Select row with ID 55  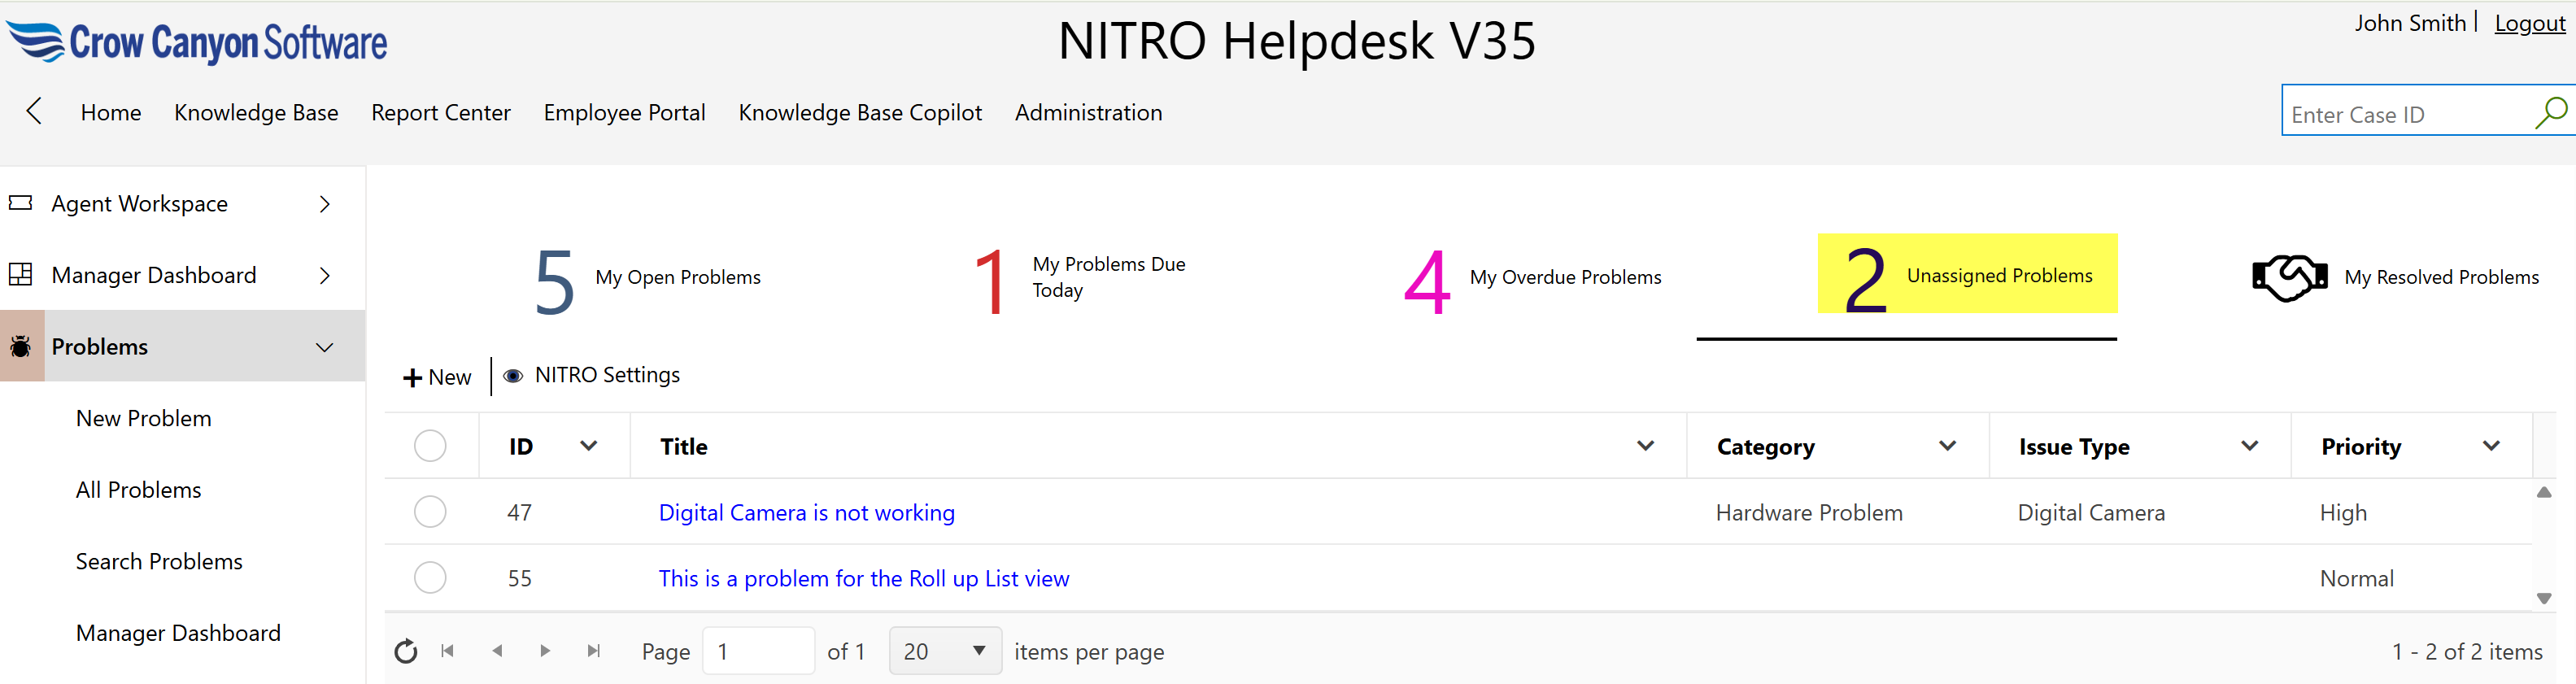point(430,578)
